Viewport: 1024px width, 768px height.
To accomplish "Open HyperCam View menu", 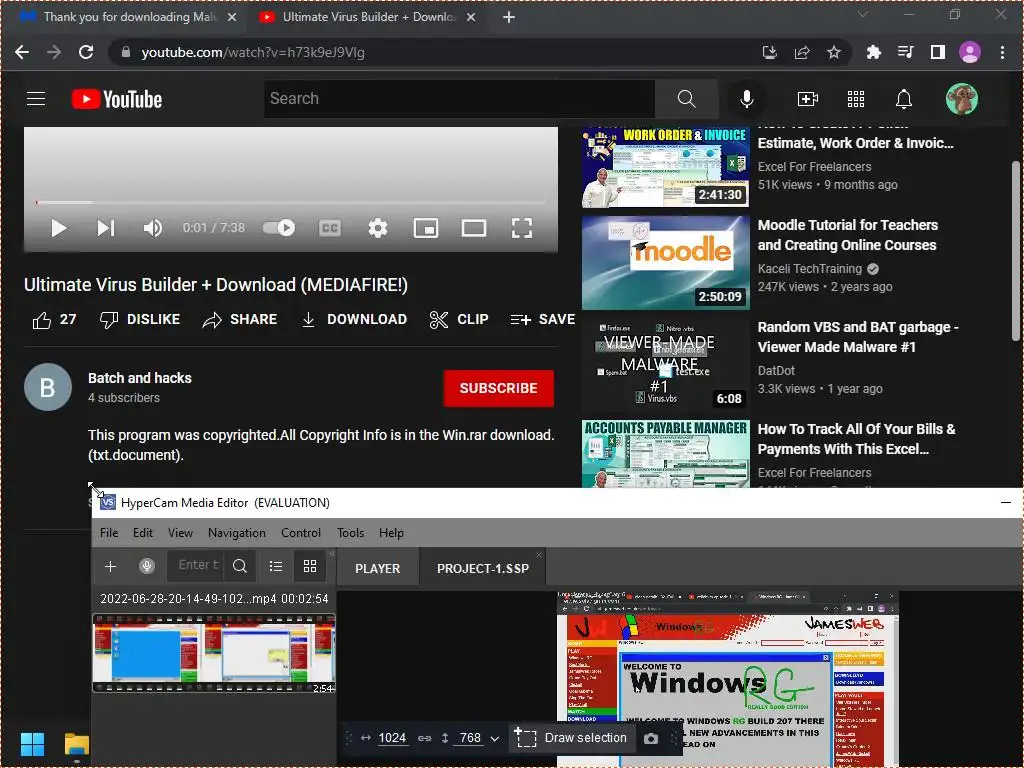I will pos(180,533).
